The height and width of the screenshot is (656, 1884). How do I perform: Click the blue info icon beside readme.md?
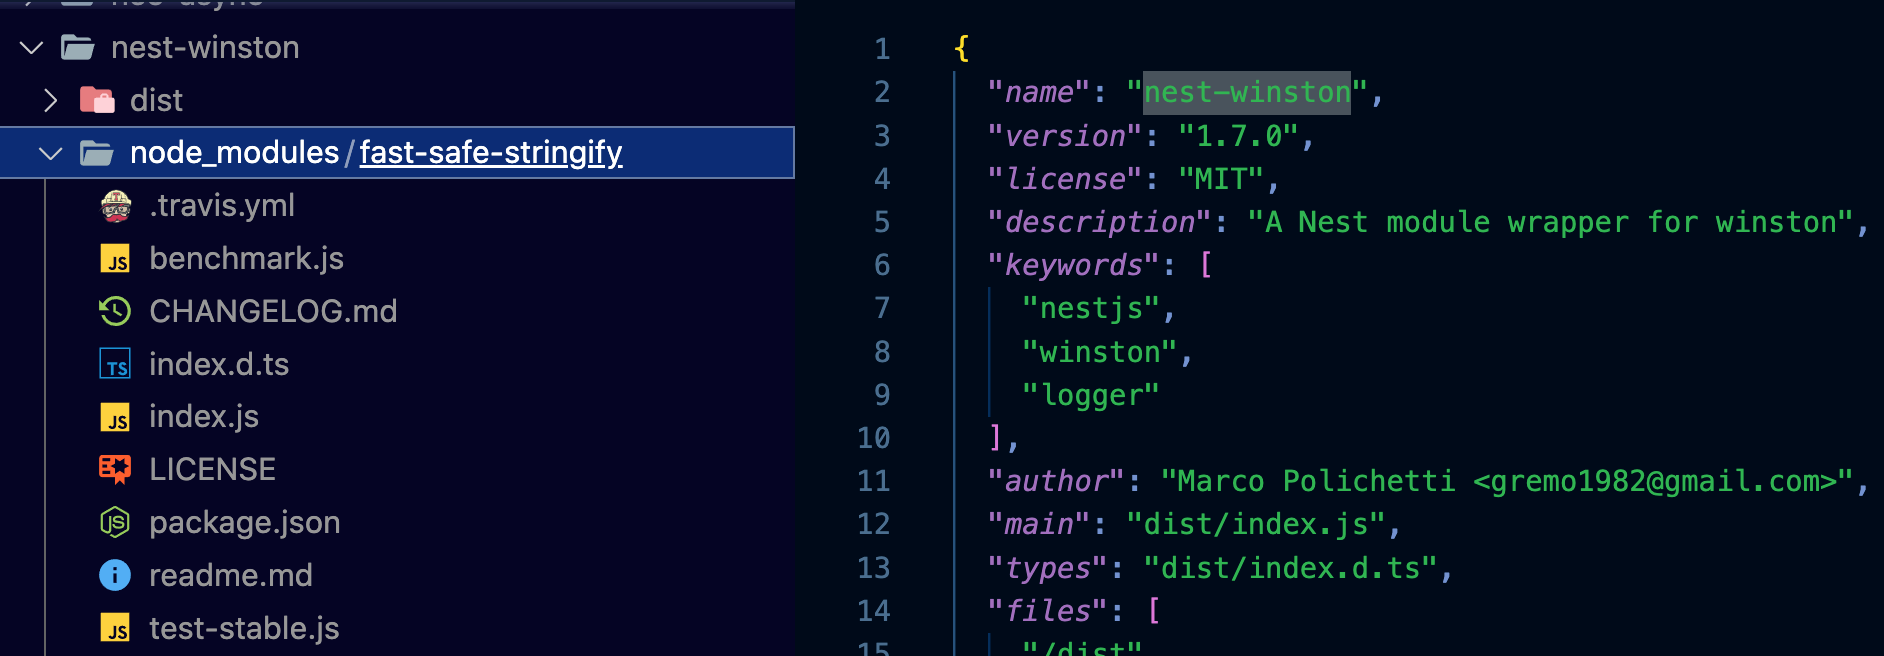click(x=115, y=575)
